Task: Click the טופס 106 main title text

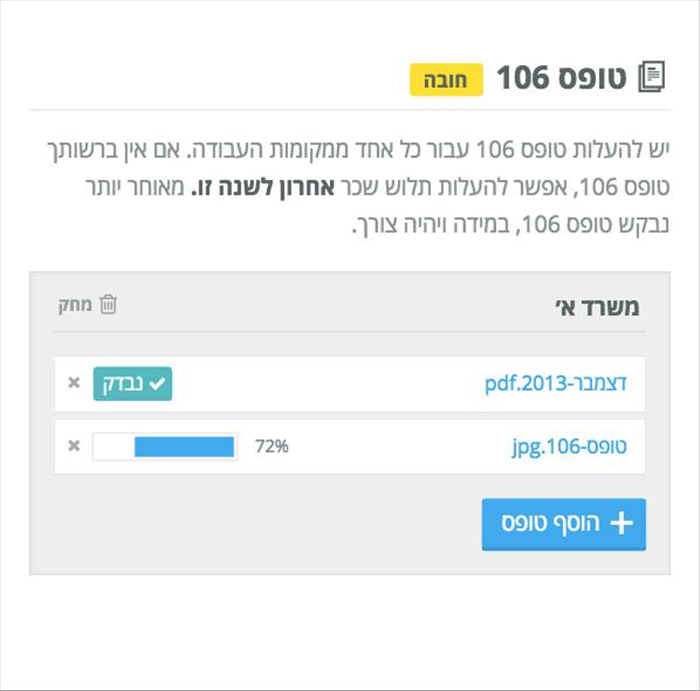Action: pos(562,78)
